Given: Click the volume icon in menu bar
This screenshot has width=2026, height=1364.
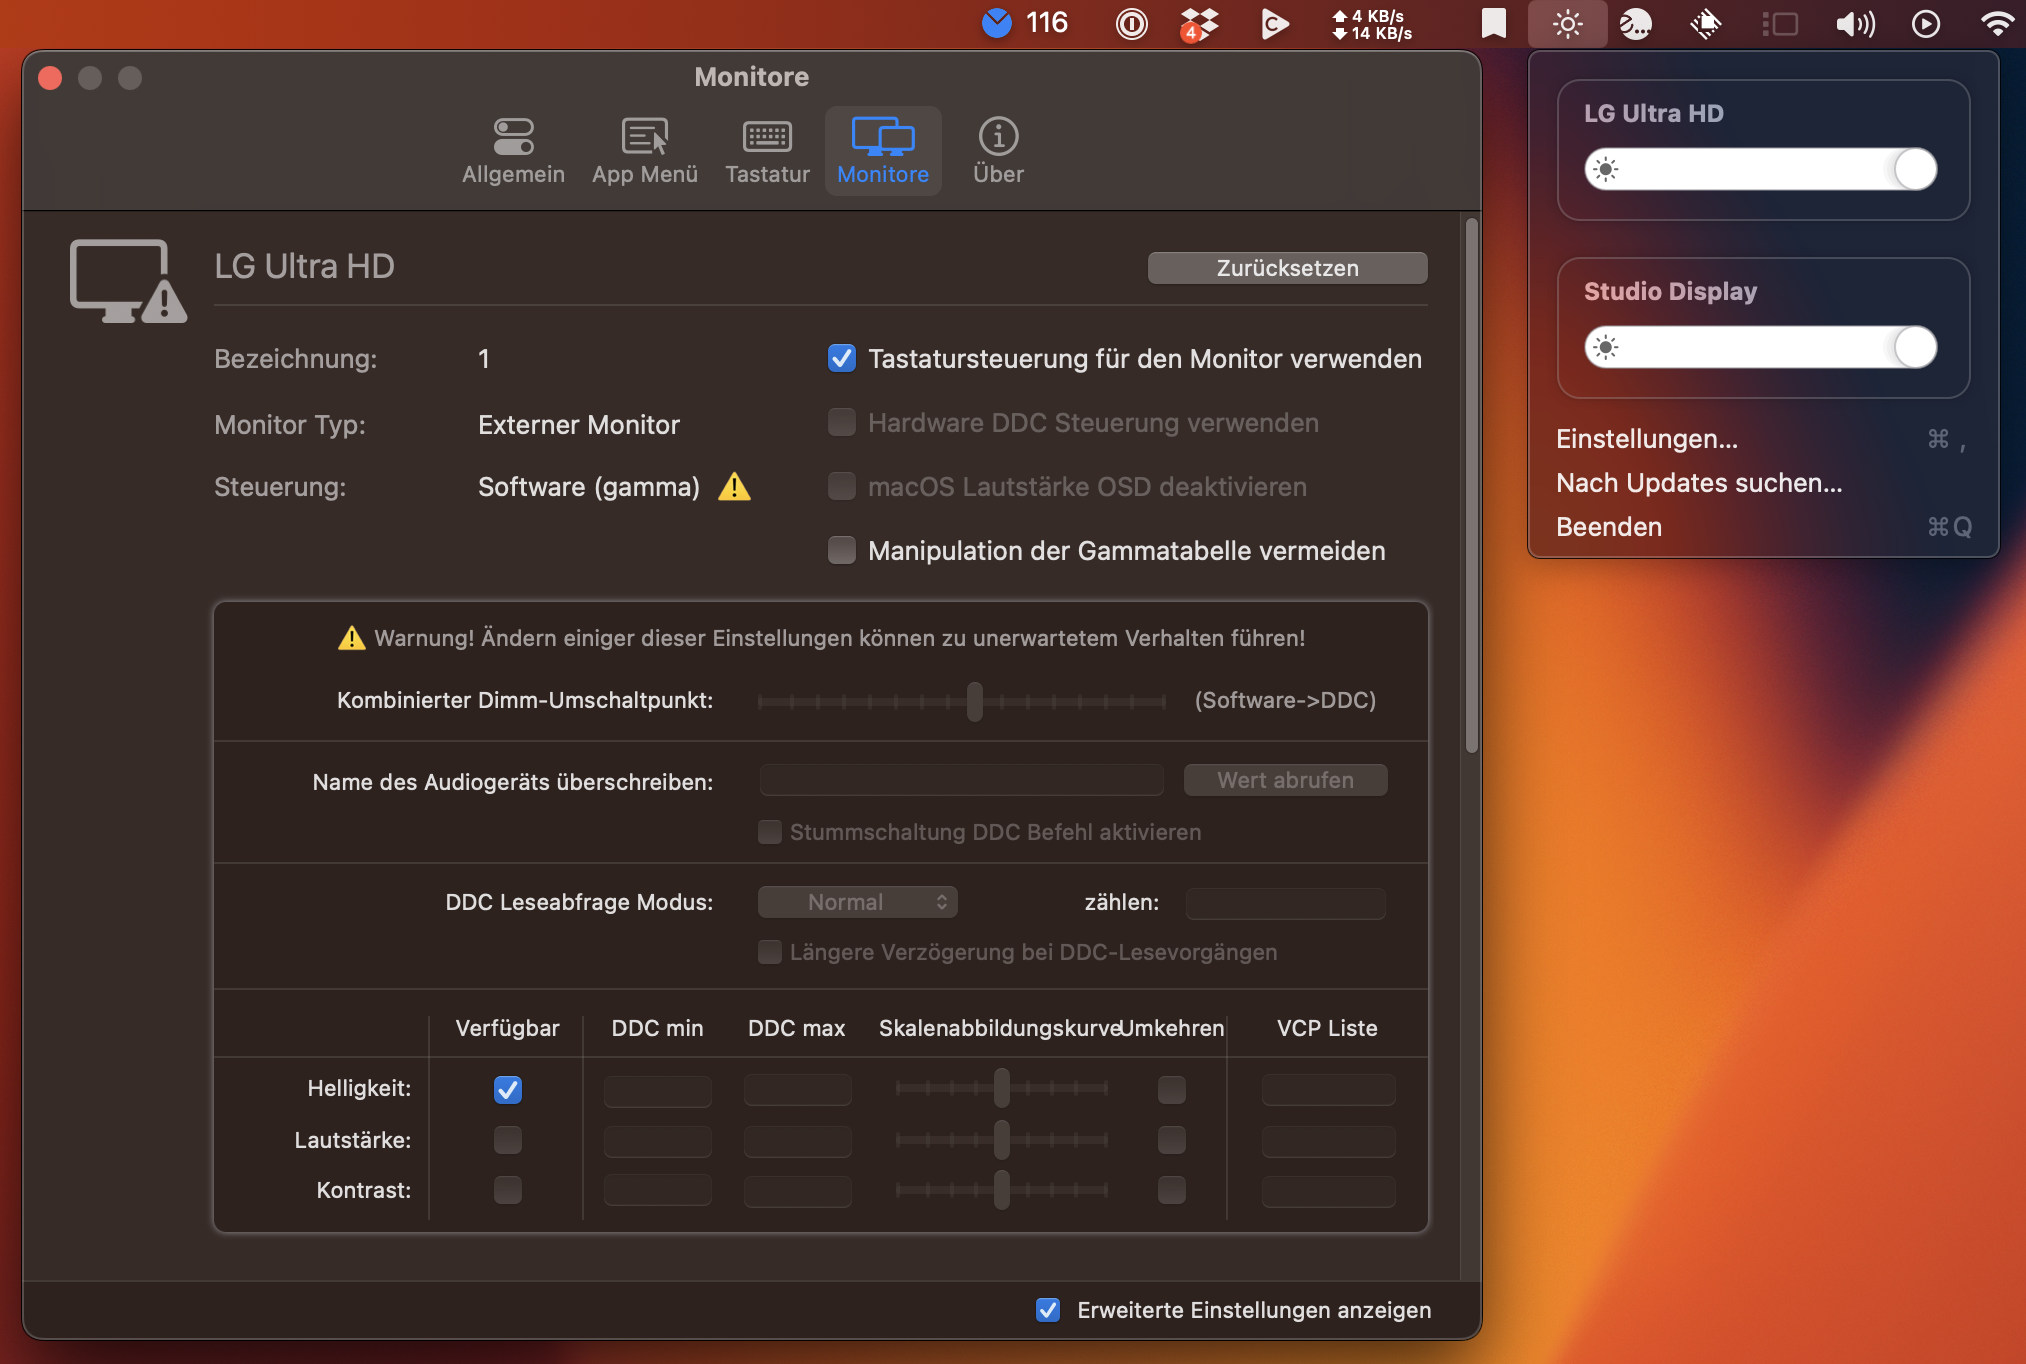Looking at the screenshot, I should coord(1853,23).
